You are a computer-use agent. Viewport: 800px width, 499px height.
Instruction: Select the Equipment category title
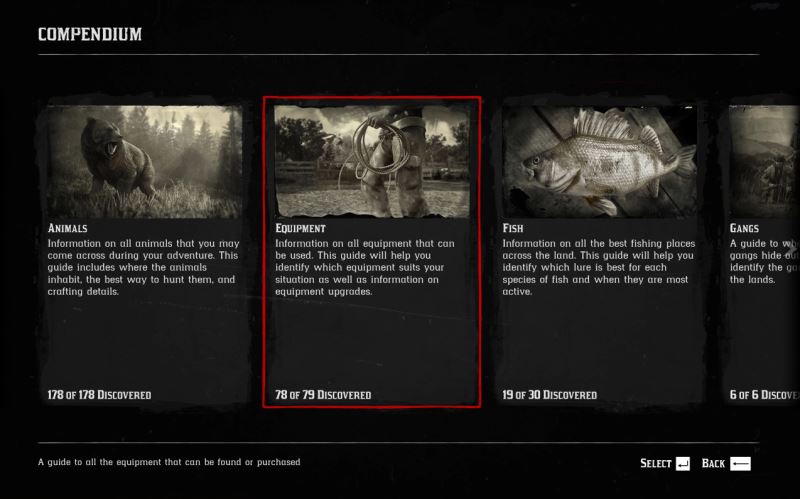point(300,228)
